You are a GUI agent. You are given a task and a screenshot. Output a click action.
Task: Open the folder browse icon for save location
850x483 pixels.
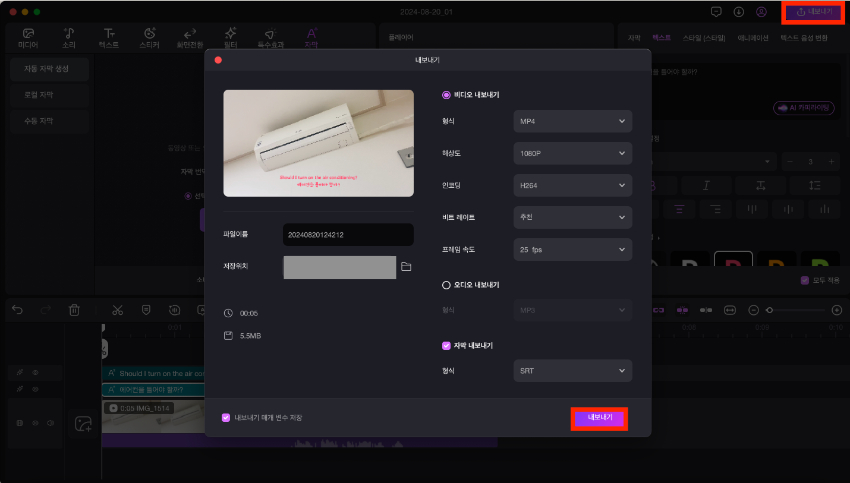(406, 267)
